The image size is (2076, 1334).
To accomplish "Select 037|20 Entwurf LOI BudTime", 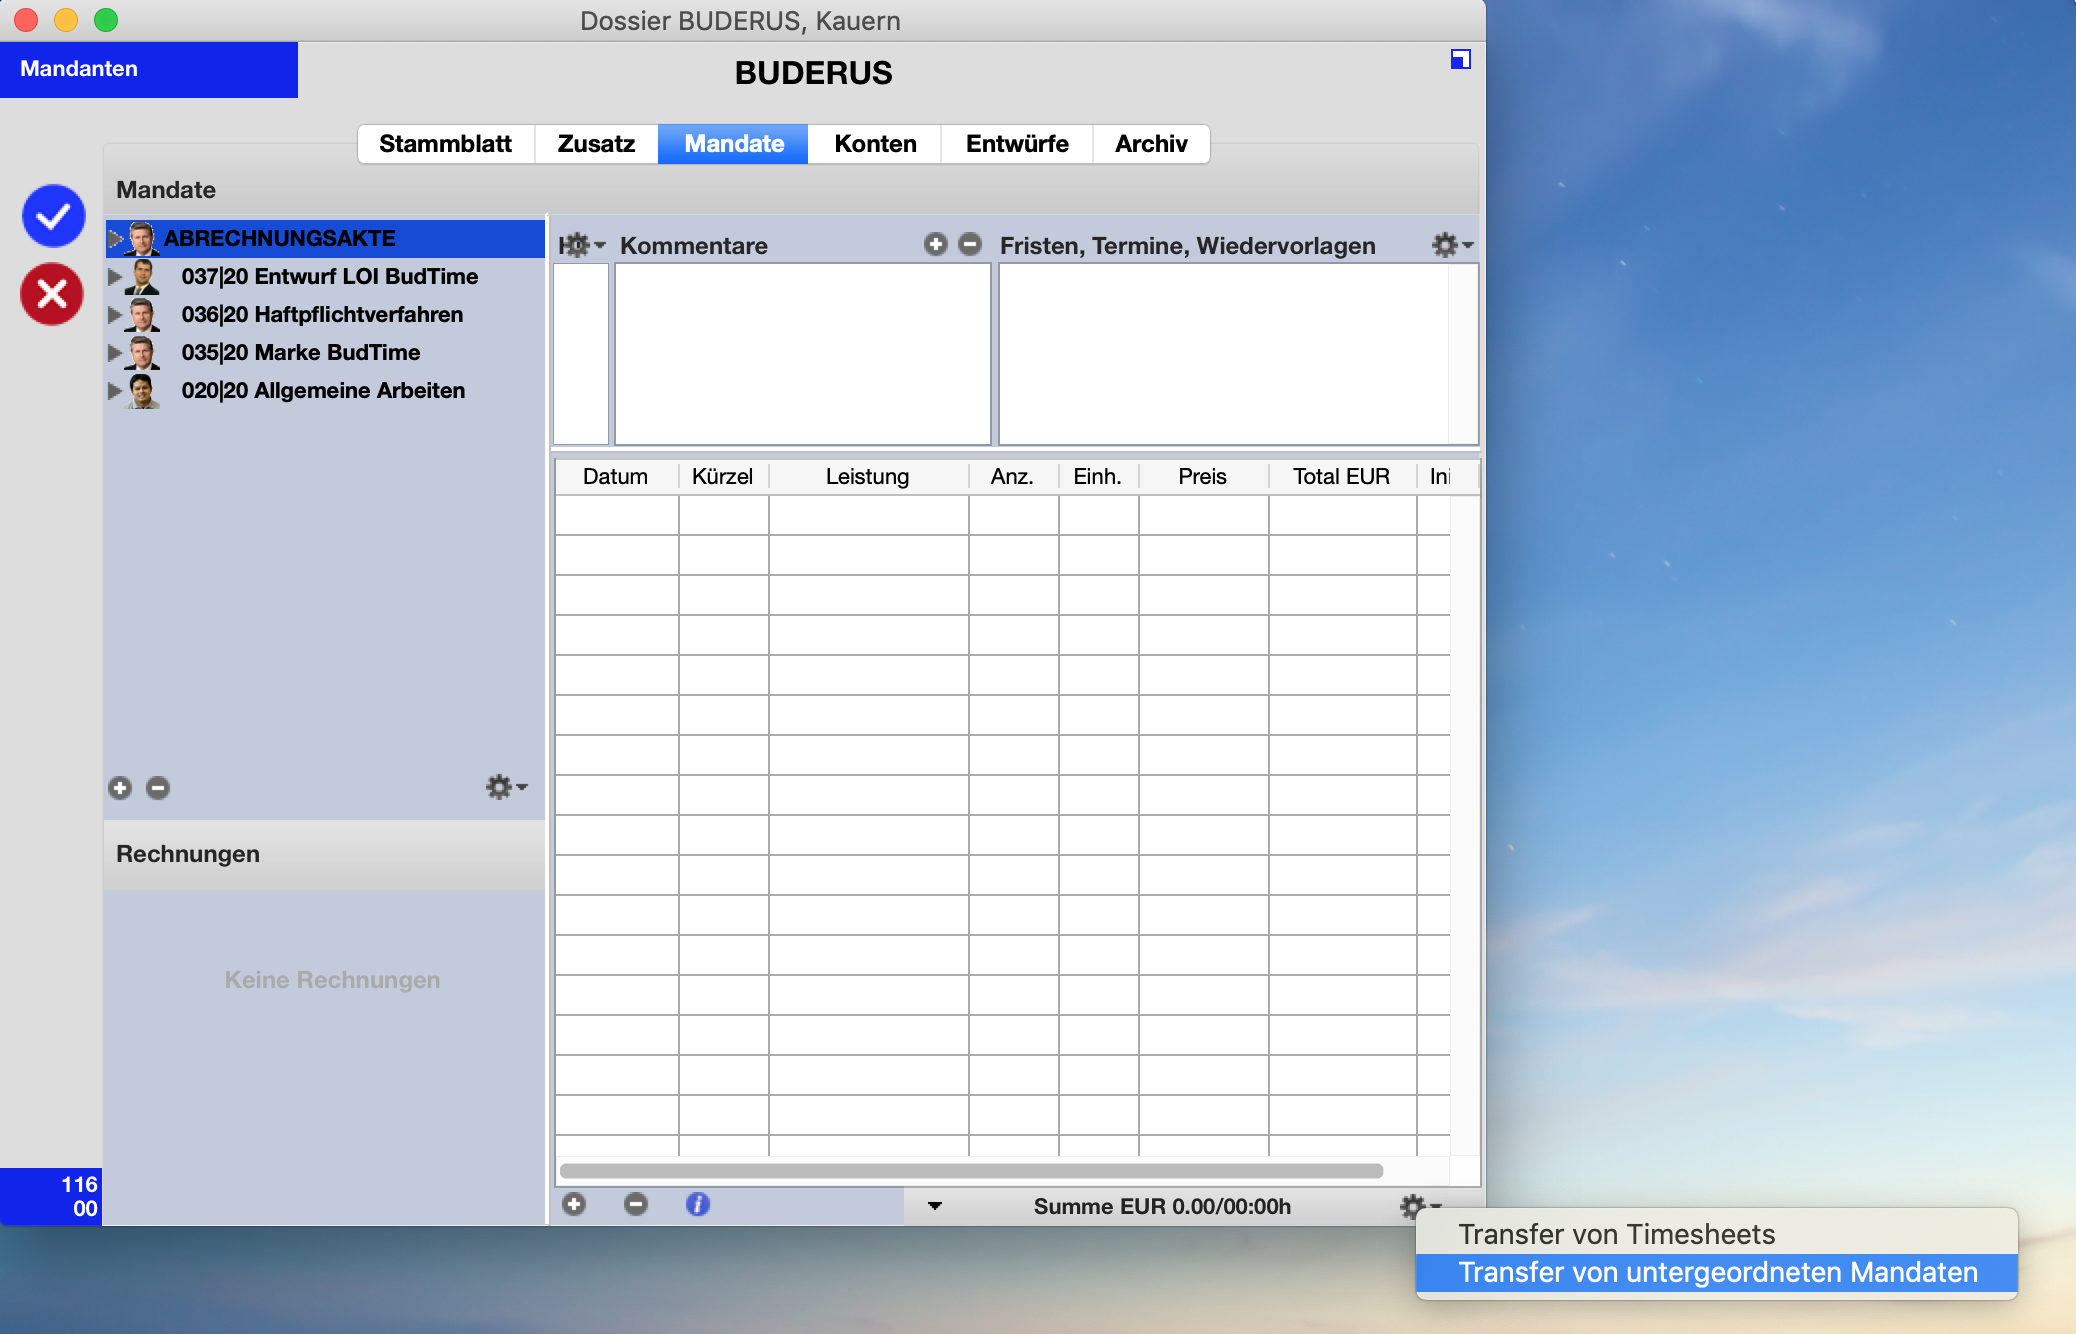I will tap(325, 276).
